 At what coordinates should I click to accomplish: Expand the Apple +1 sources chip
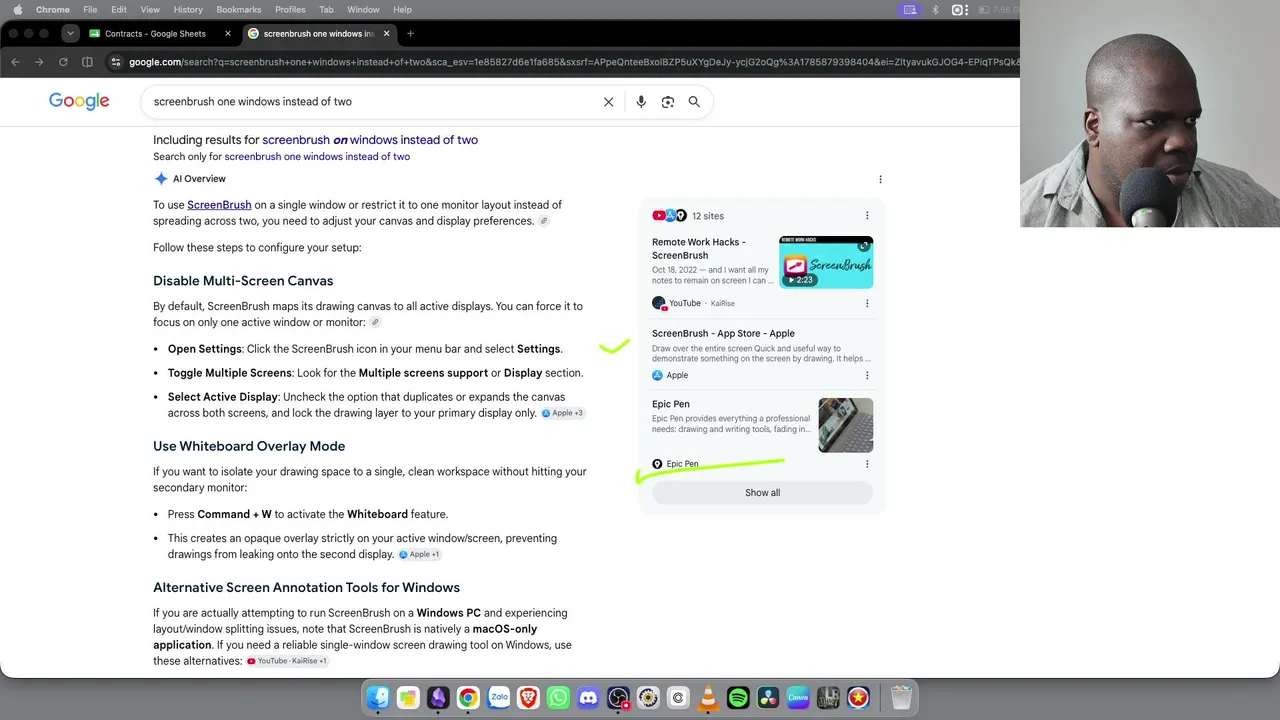(419, 554)
